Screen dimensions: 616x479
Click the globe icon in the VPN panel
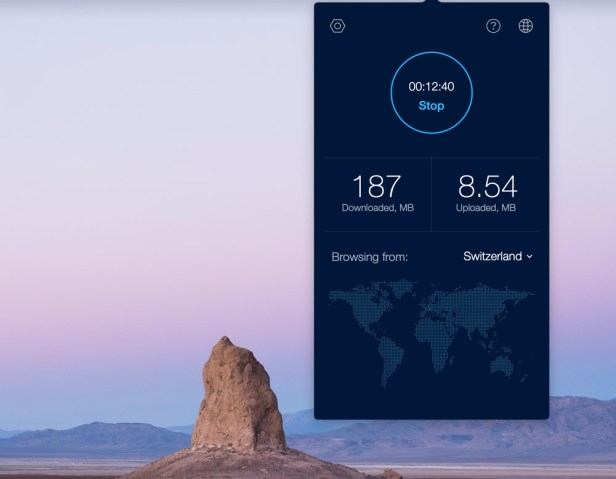[x=526, y=26]
